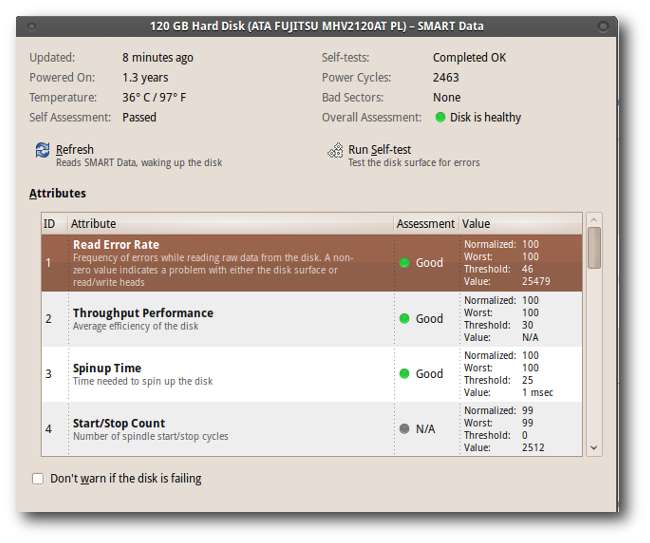Click the 8 minutes ago updated value
The height and width of the screenshot is (543, 650).
pyautogui.click(x=158, y=58)
